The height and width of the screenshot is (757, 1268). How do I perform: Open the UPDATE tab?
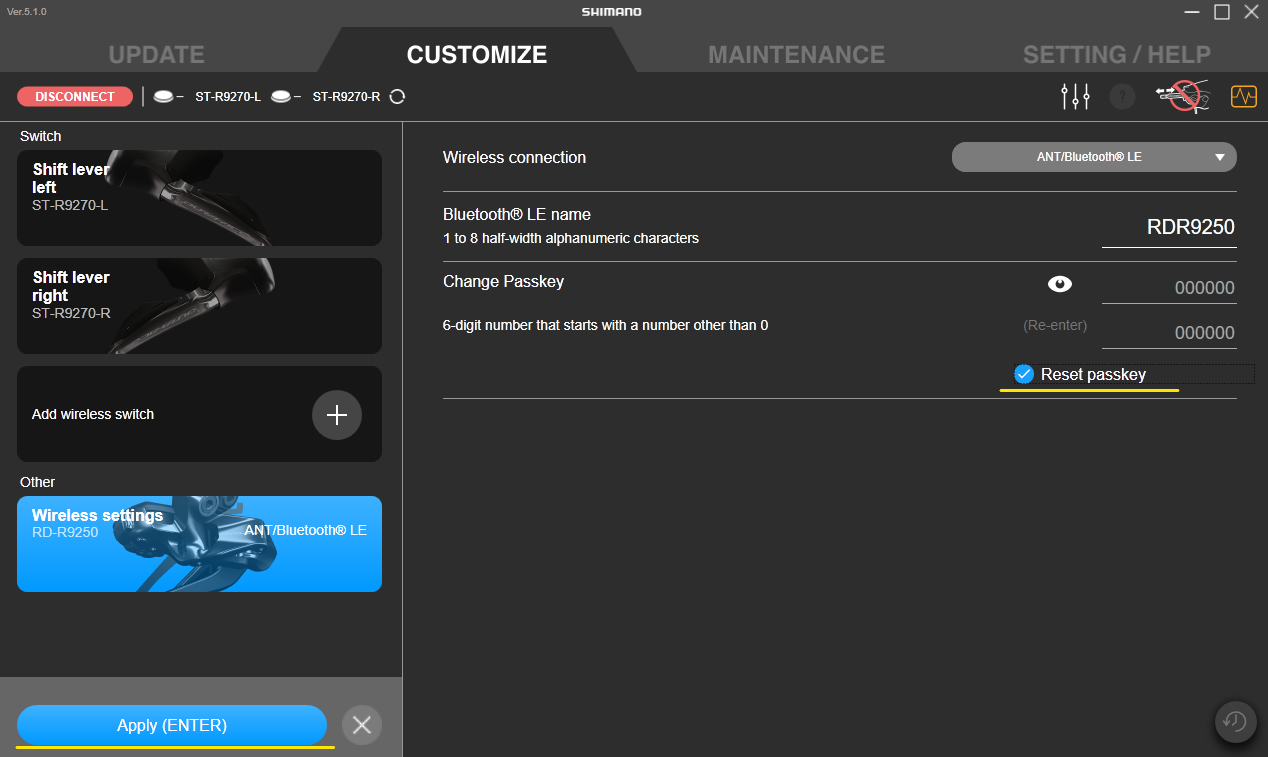pos(156,54)
